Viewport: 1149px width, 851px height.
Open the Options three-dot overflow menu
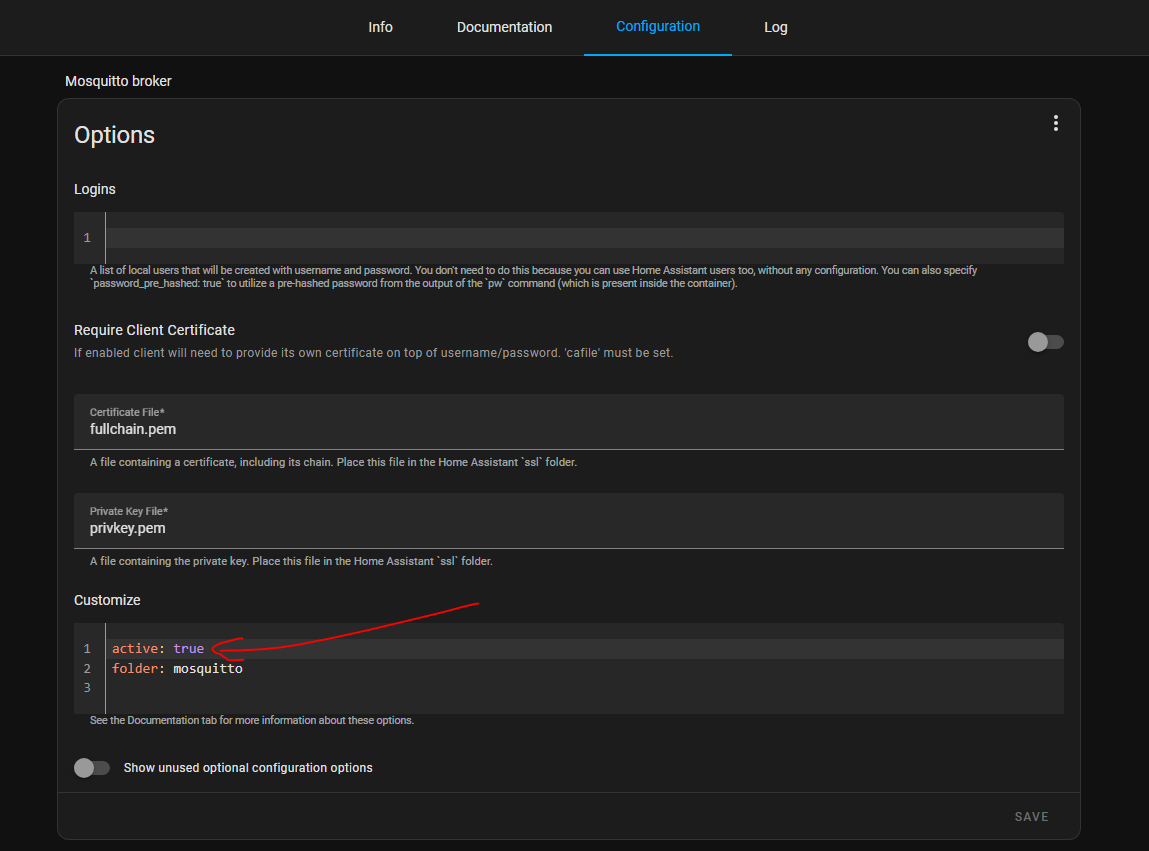tap(1055, 123)
